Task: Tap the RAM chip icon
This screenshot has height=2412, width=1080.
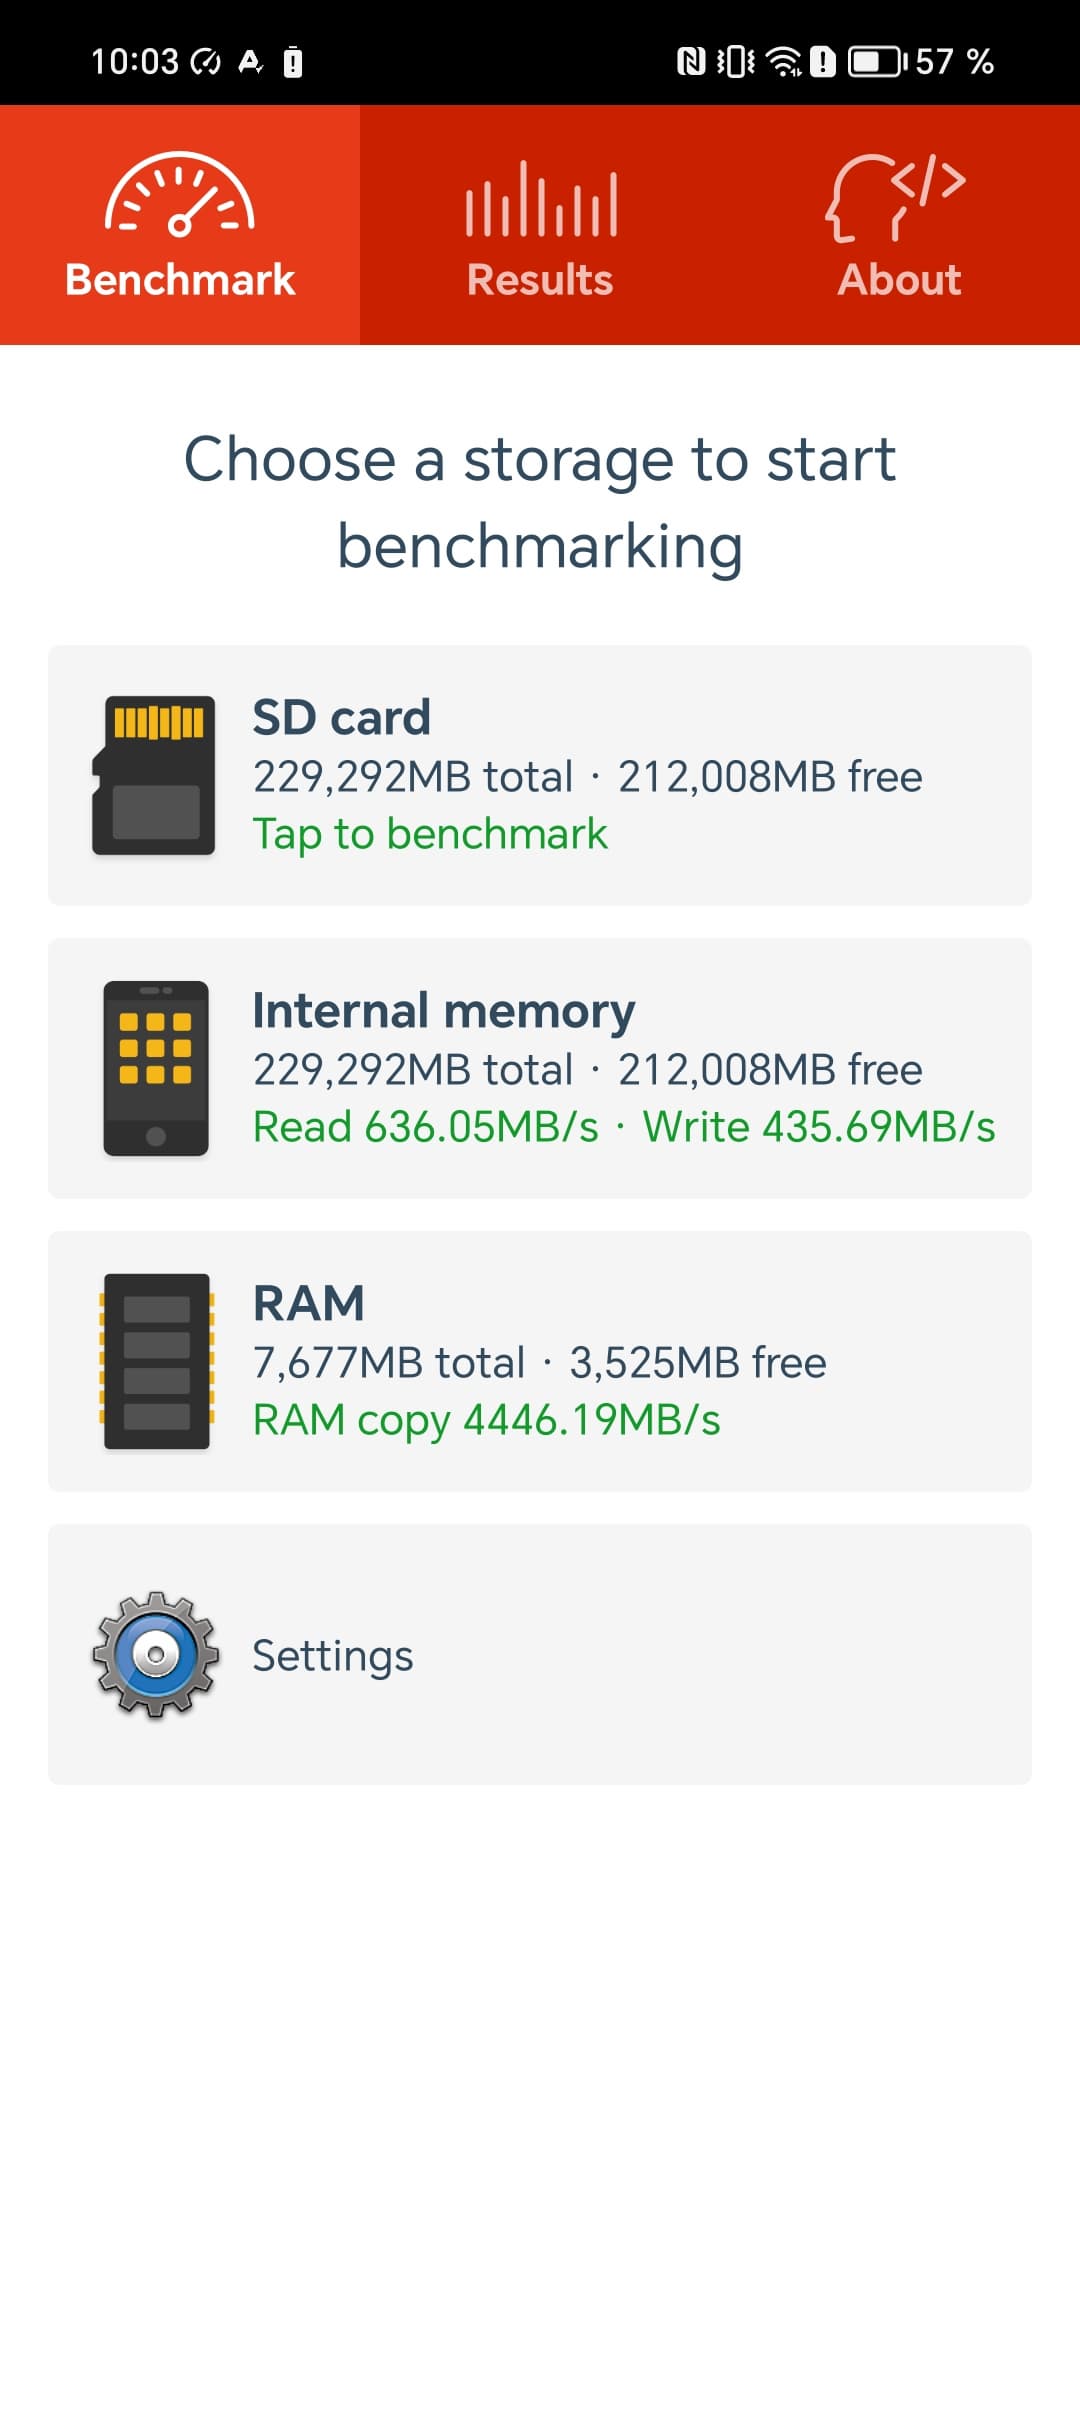Action: [156, 1361]
